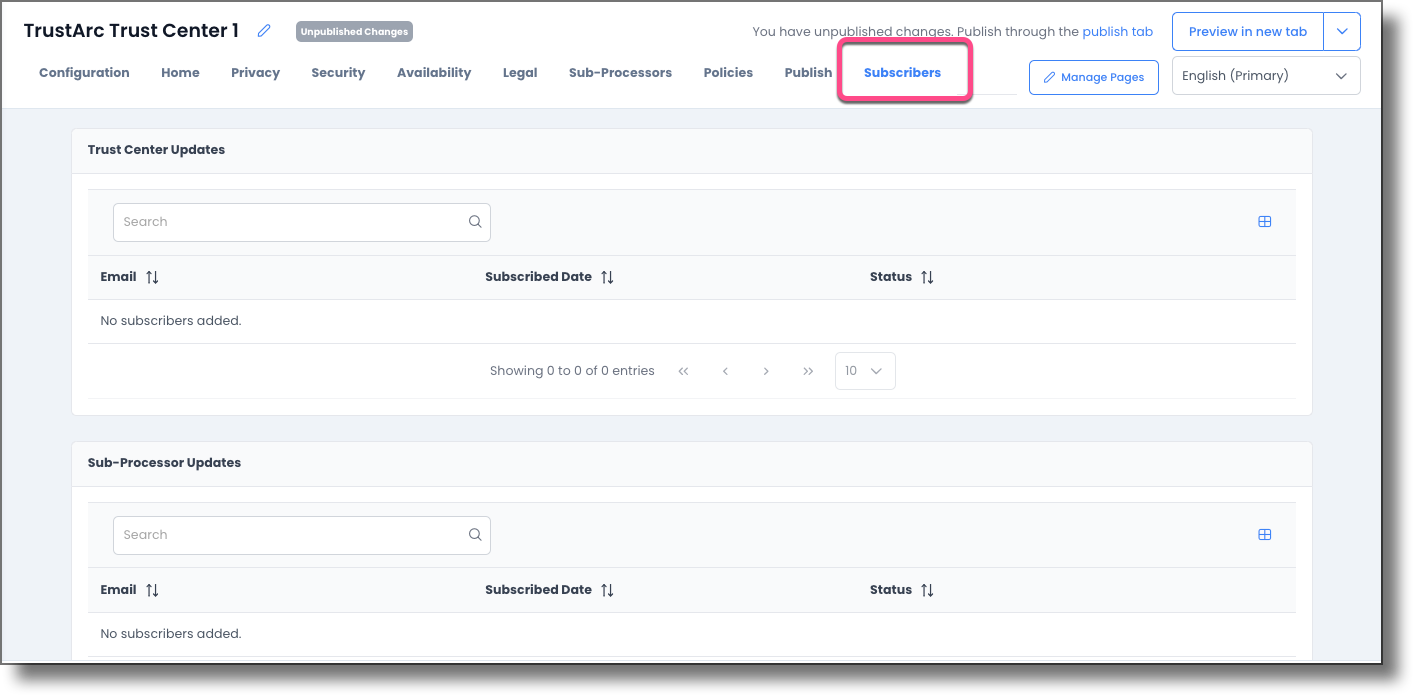Expand the entries-per-page selector showing 10
Screen dimensions: 1414x696
point(864,370)
